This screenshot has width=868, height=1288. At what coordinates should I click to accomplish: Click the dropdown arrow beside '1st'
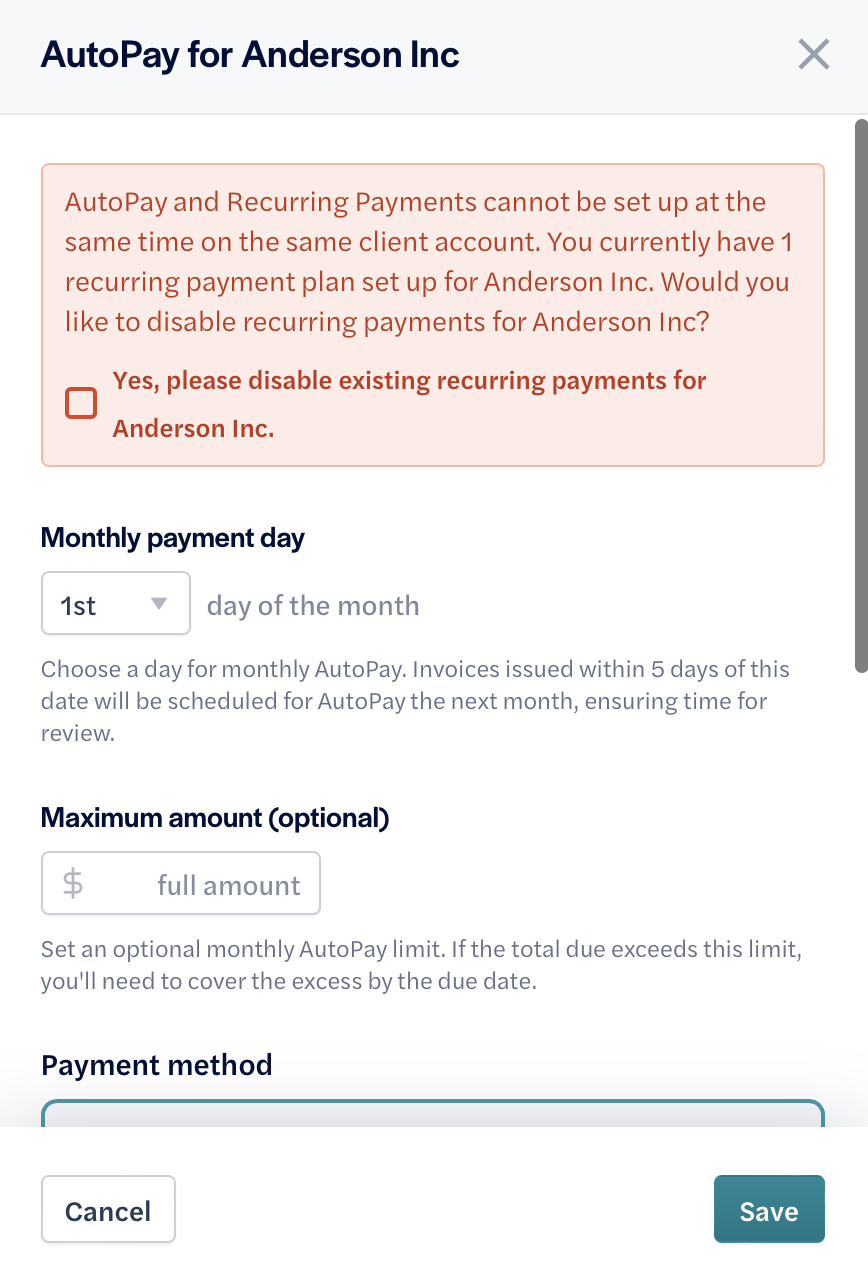point(158,603)
